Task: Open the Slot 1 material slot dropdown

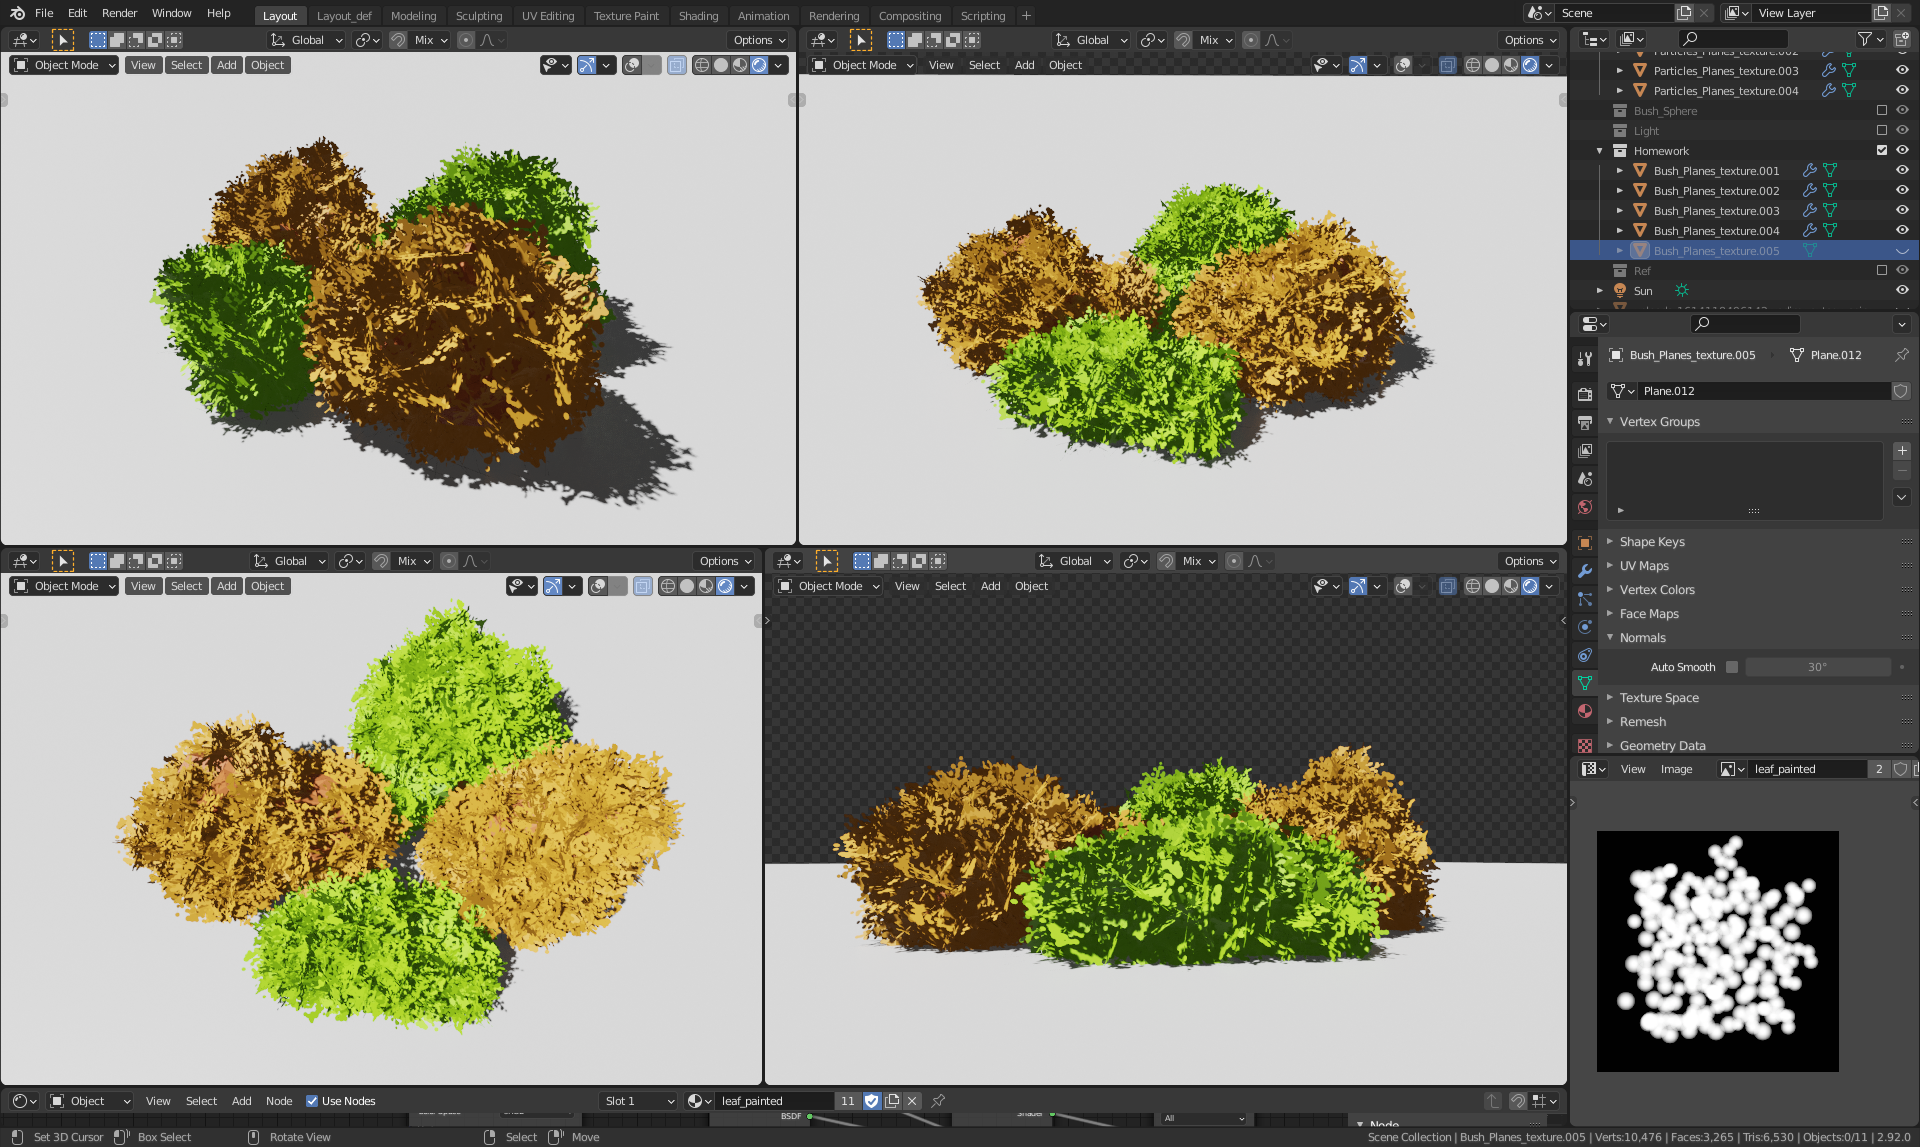Action: 638,1101
